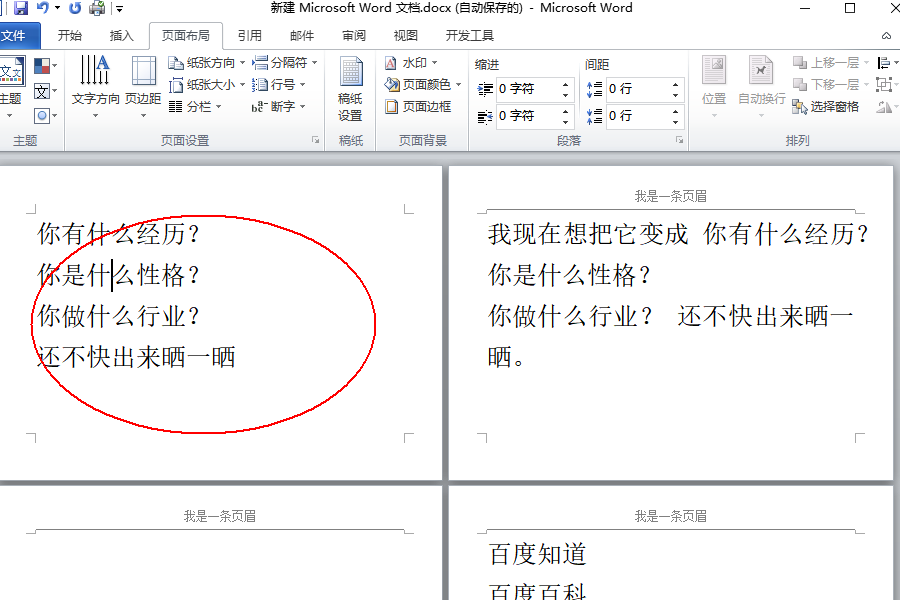Open the 审阅 tab
This screenshot has height=600, width=900.
click(354, 36)
